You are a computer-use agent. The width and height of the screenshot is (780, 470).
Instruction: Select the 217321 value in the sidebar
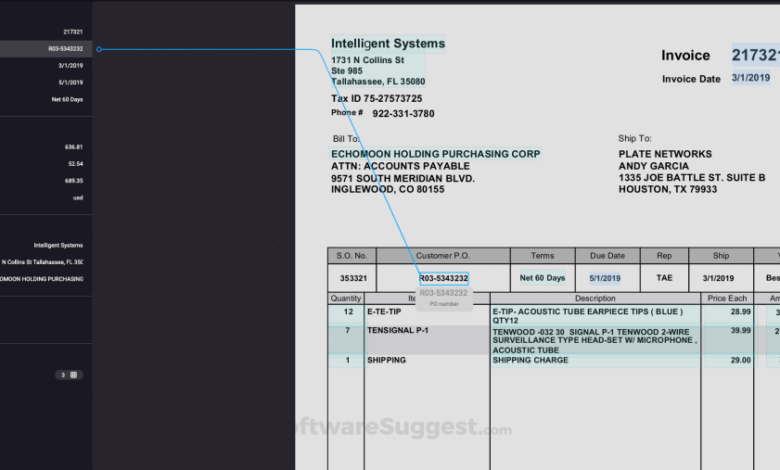[73, 32]
